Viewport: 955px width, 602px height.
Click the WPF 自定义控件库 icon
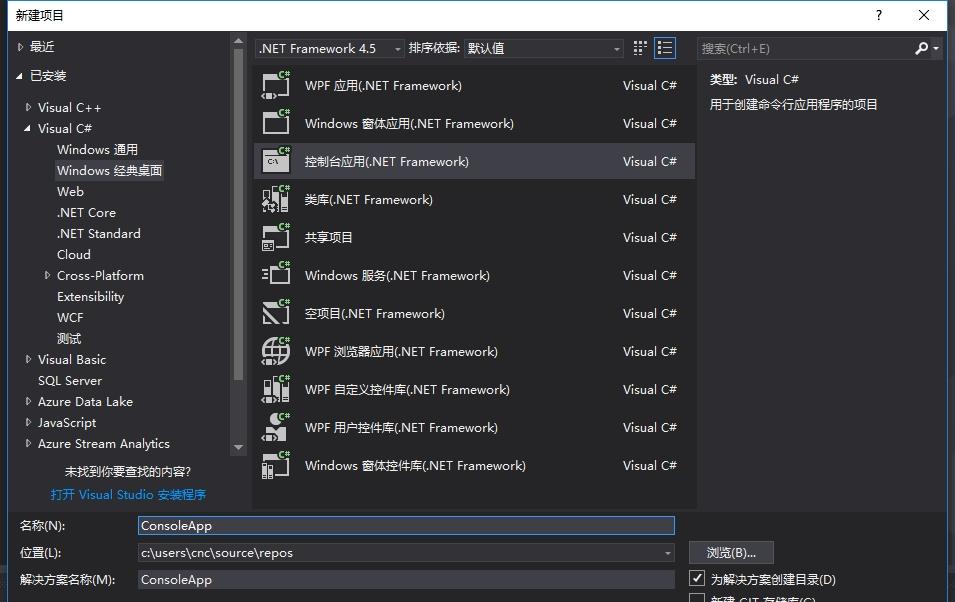(x=276, y=389)
